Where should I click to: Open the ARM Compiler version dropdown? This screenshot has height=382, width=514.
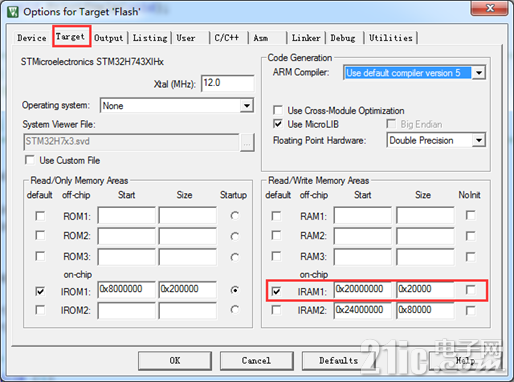479,73
